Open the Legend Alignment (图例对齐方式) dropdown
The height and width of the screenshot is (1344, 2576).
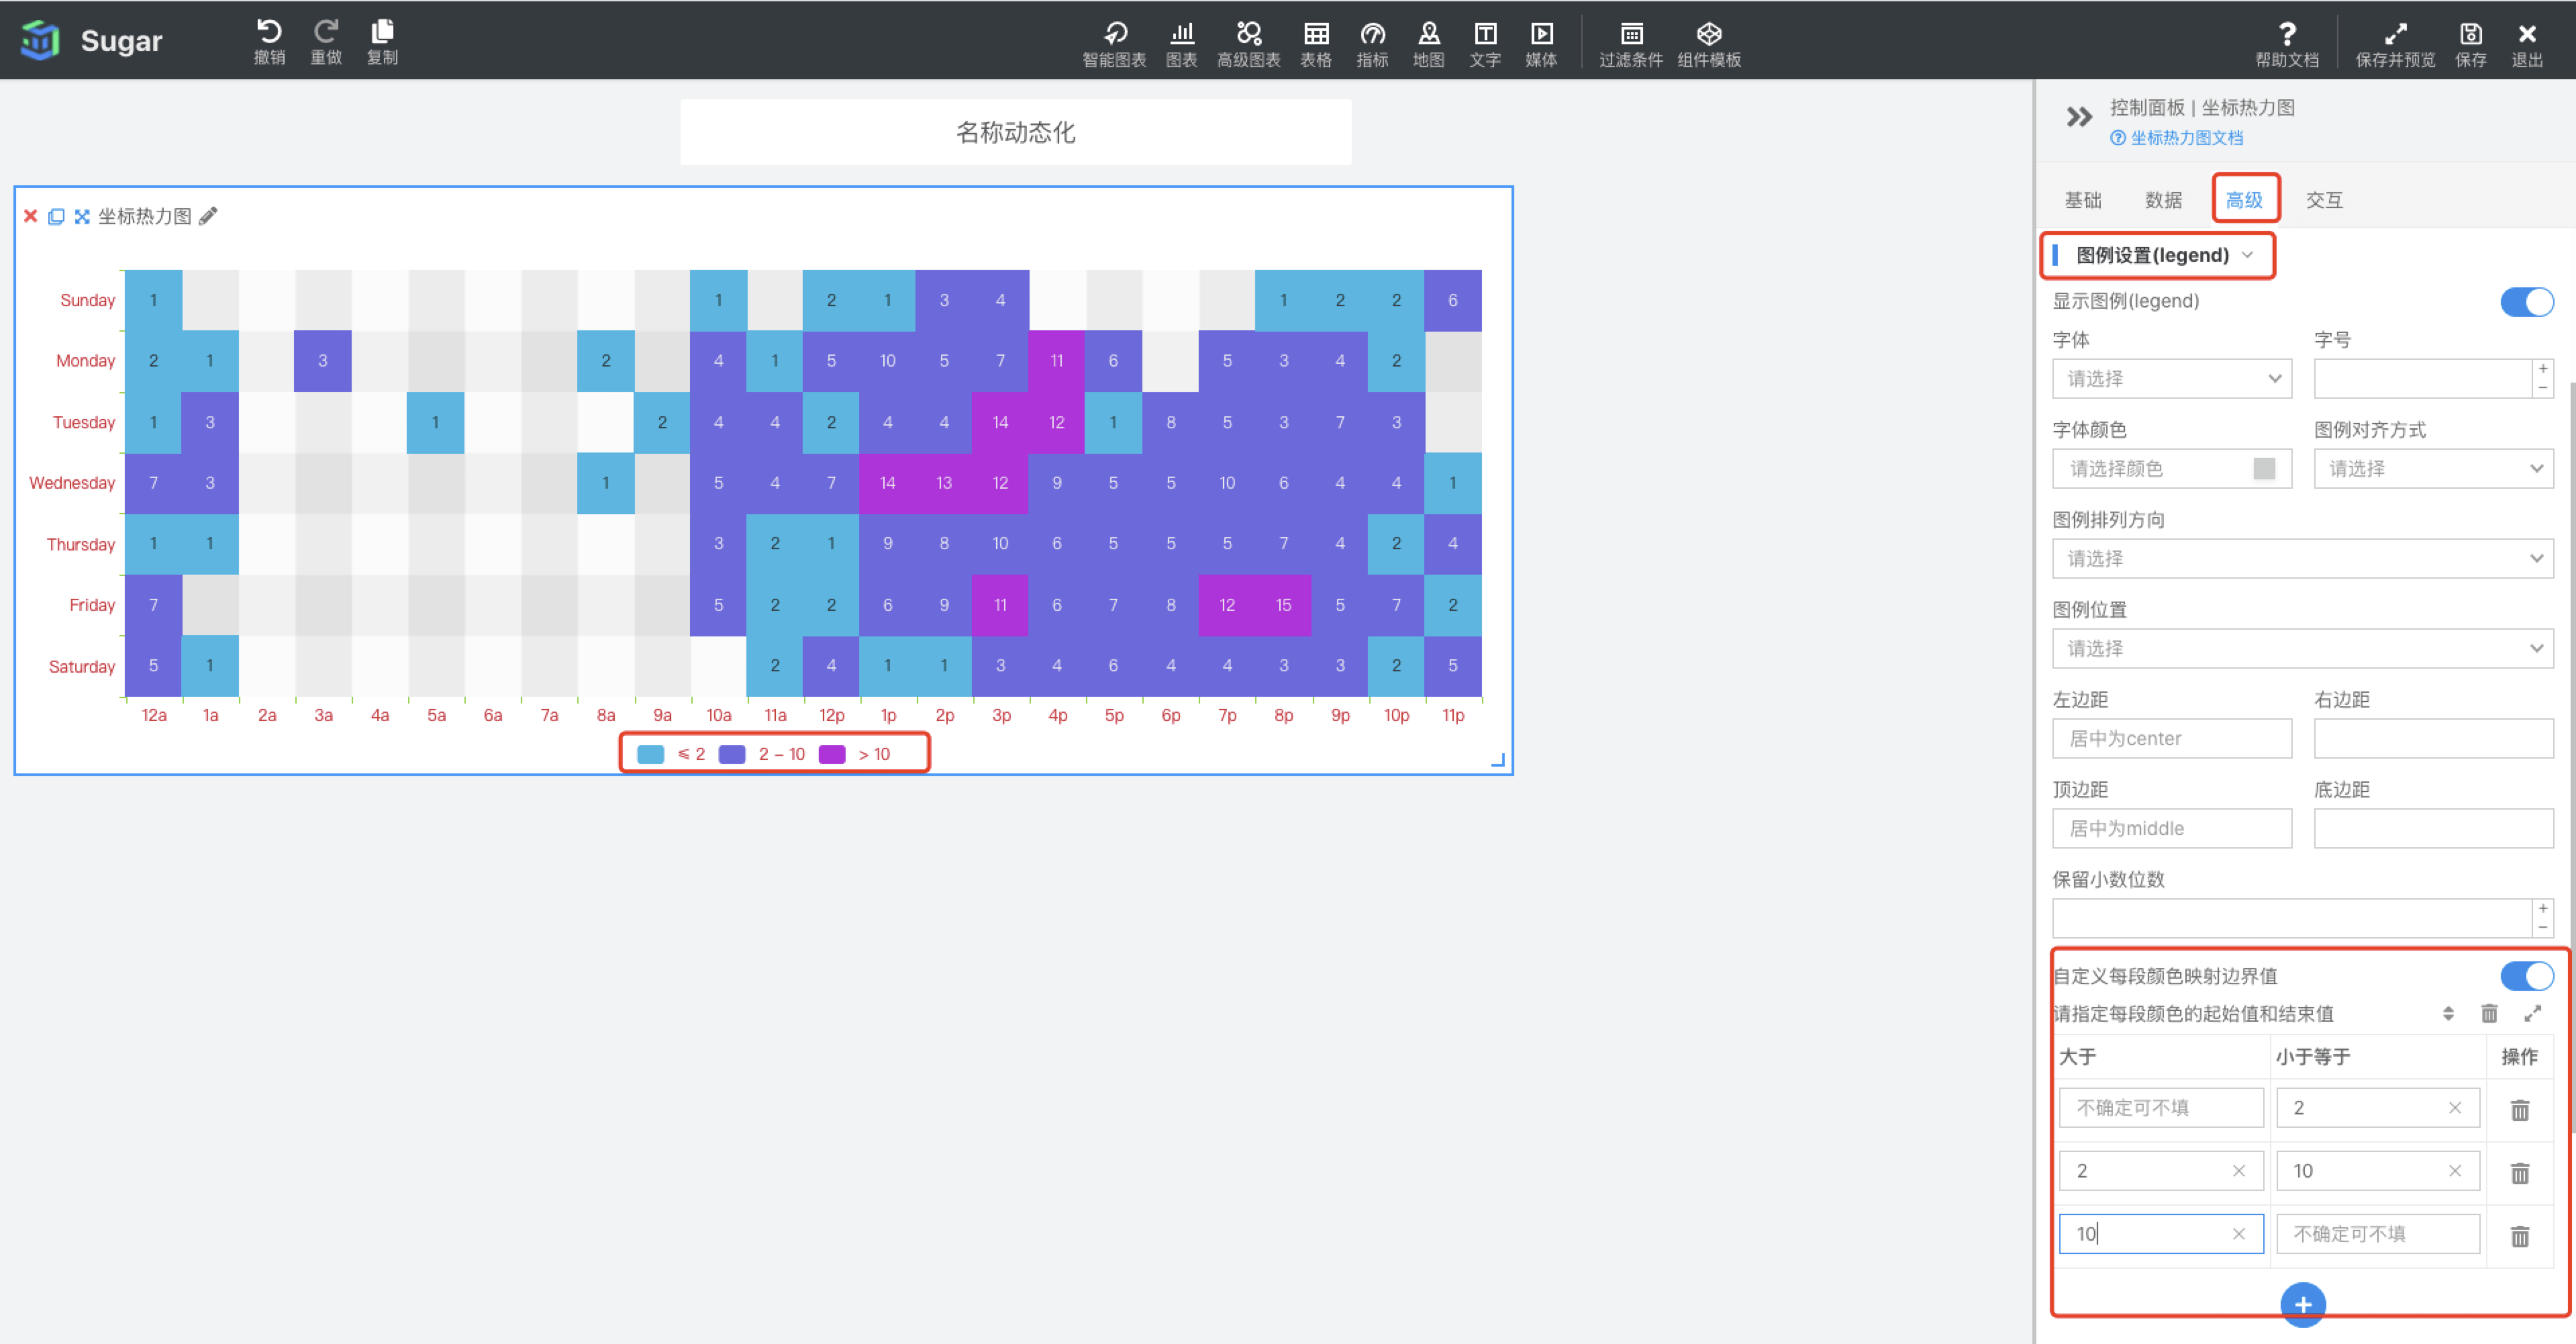coord(2433,469)
